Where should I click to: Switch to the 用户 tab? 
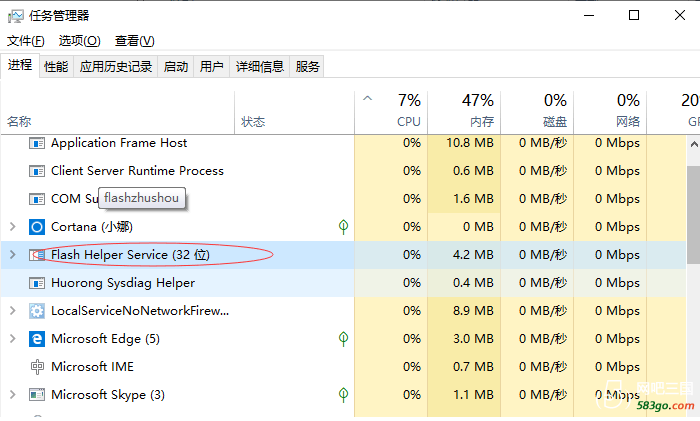[212, 67]
